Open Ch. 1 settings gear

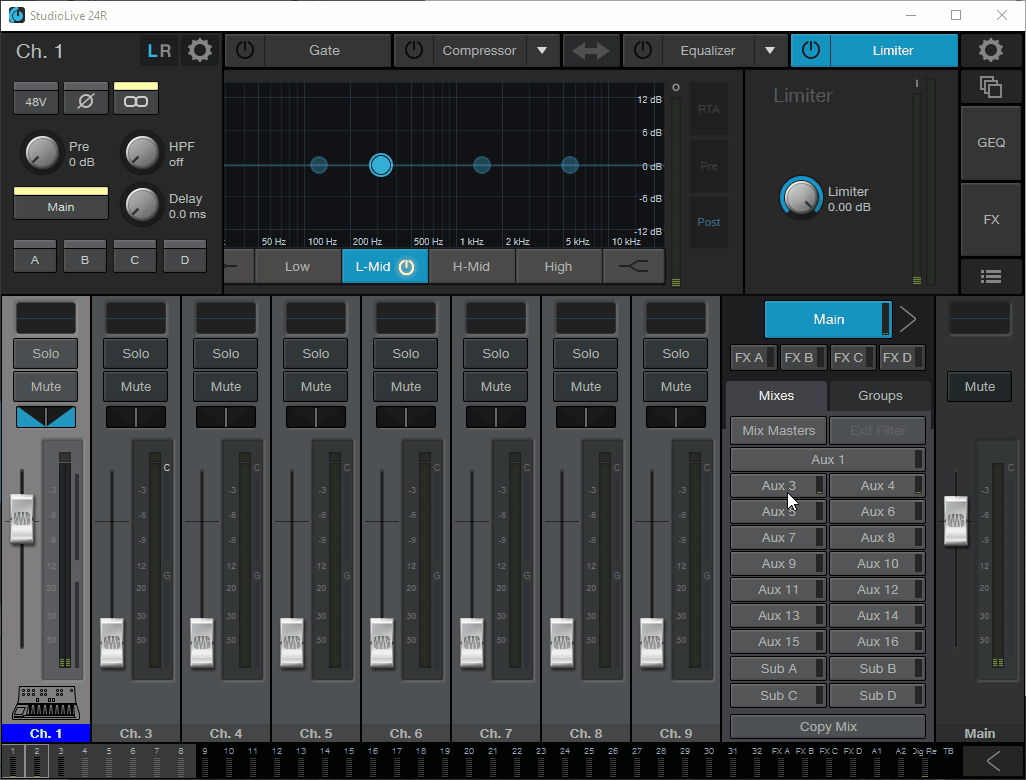(x=200, y=51)
